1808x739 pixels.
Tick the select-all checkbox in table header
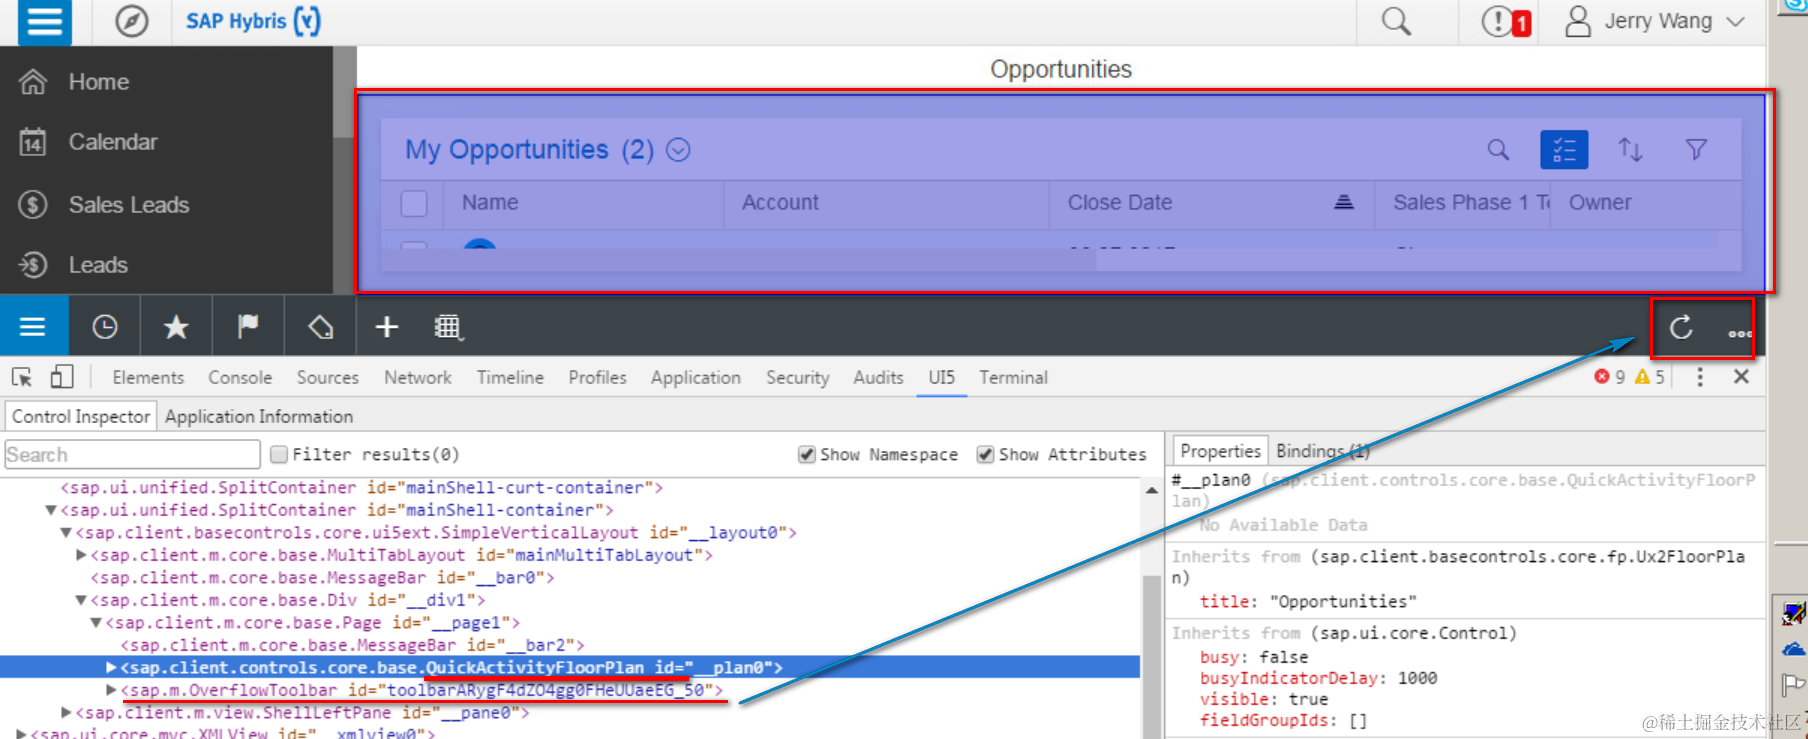pyautogui.click(x=414, y=203)
